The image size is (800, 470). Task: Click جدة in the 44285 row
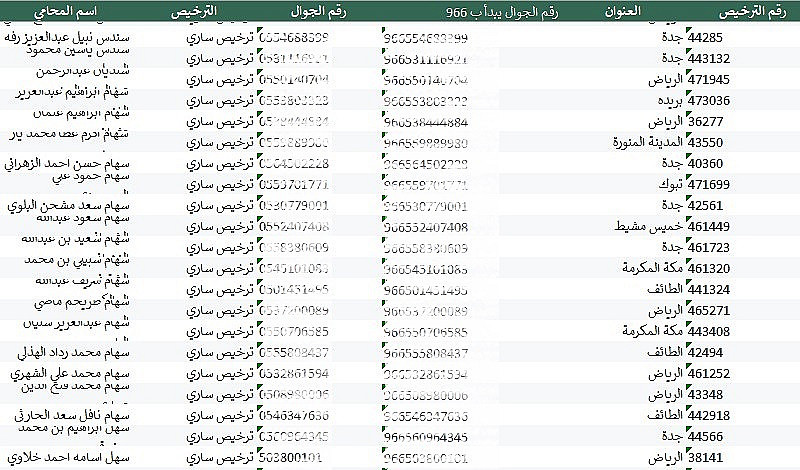[672, 37]
